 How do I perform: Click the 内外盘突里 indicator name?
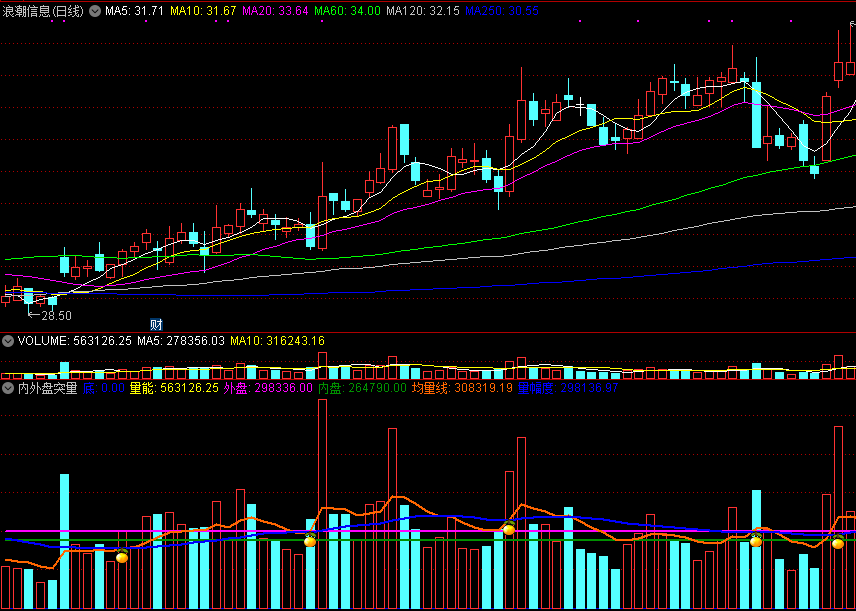click(x=47, y=388)
